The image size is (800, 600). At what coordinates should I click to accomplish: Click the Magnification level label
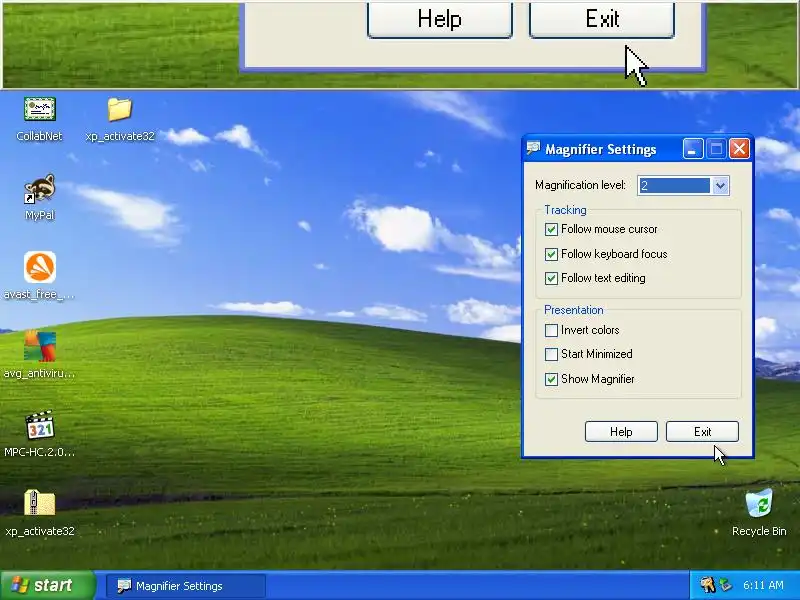(x=580, y=185)
